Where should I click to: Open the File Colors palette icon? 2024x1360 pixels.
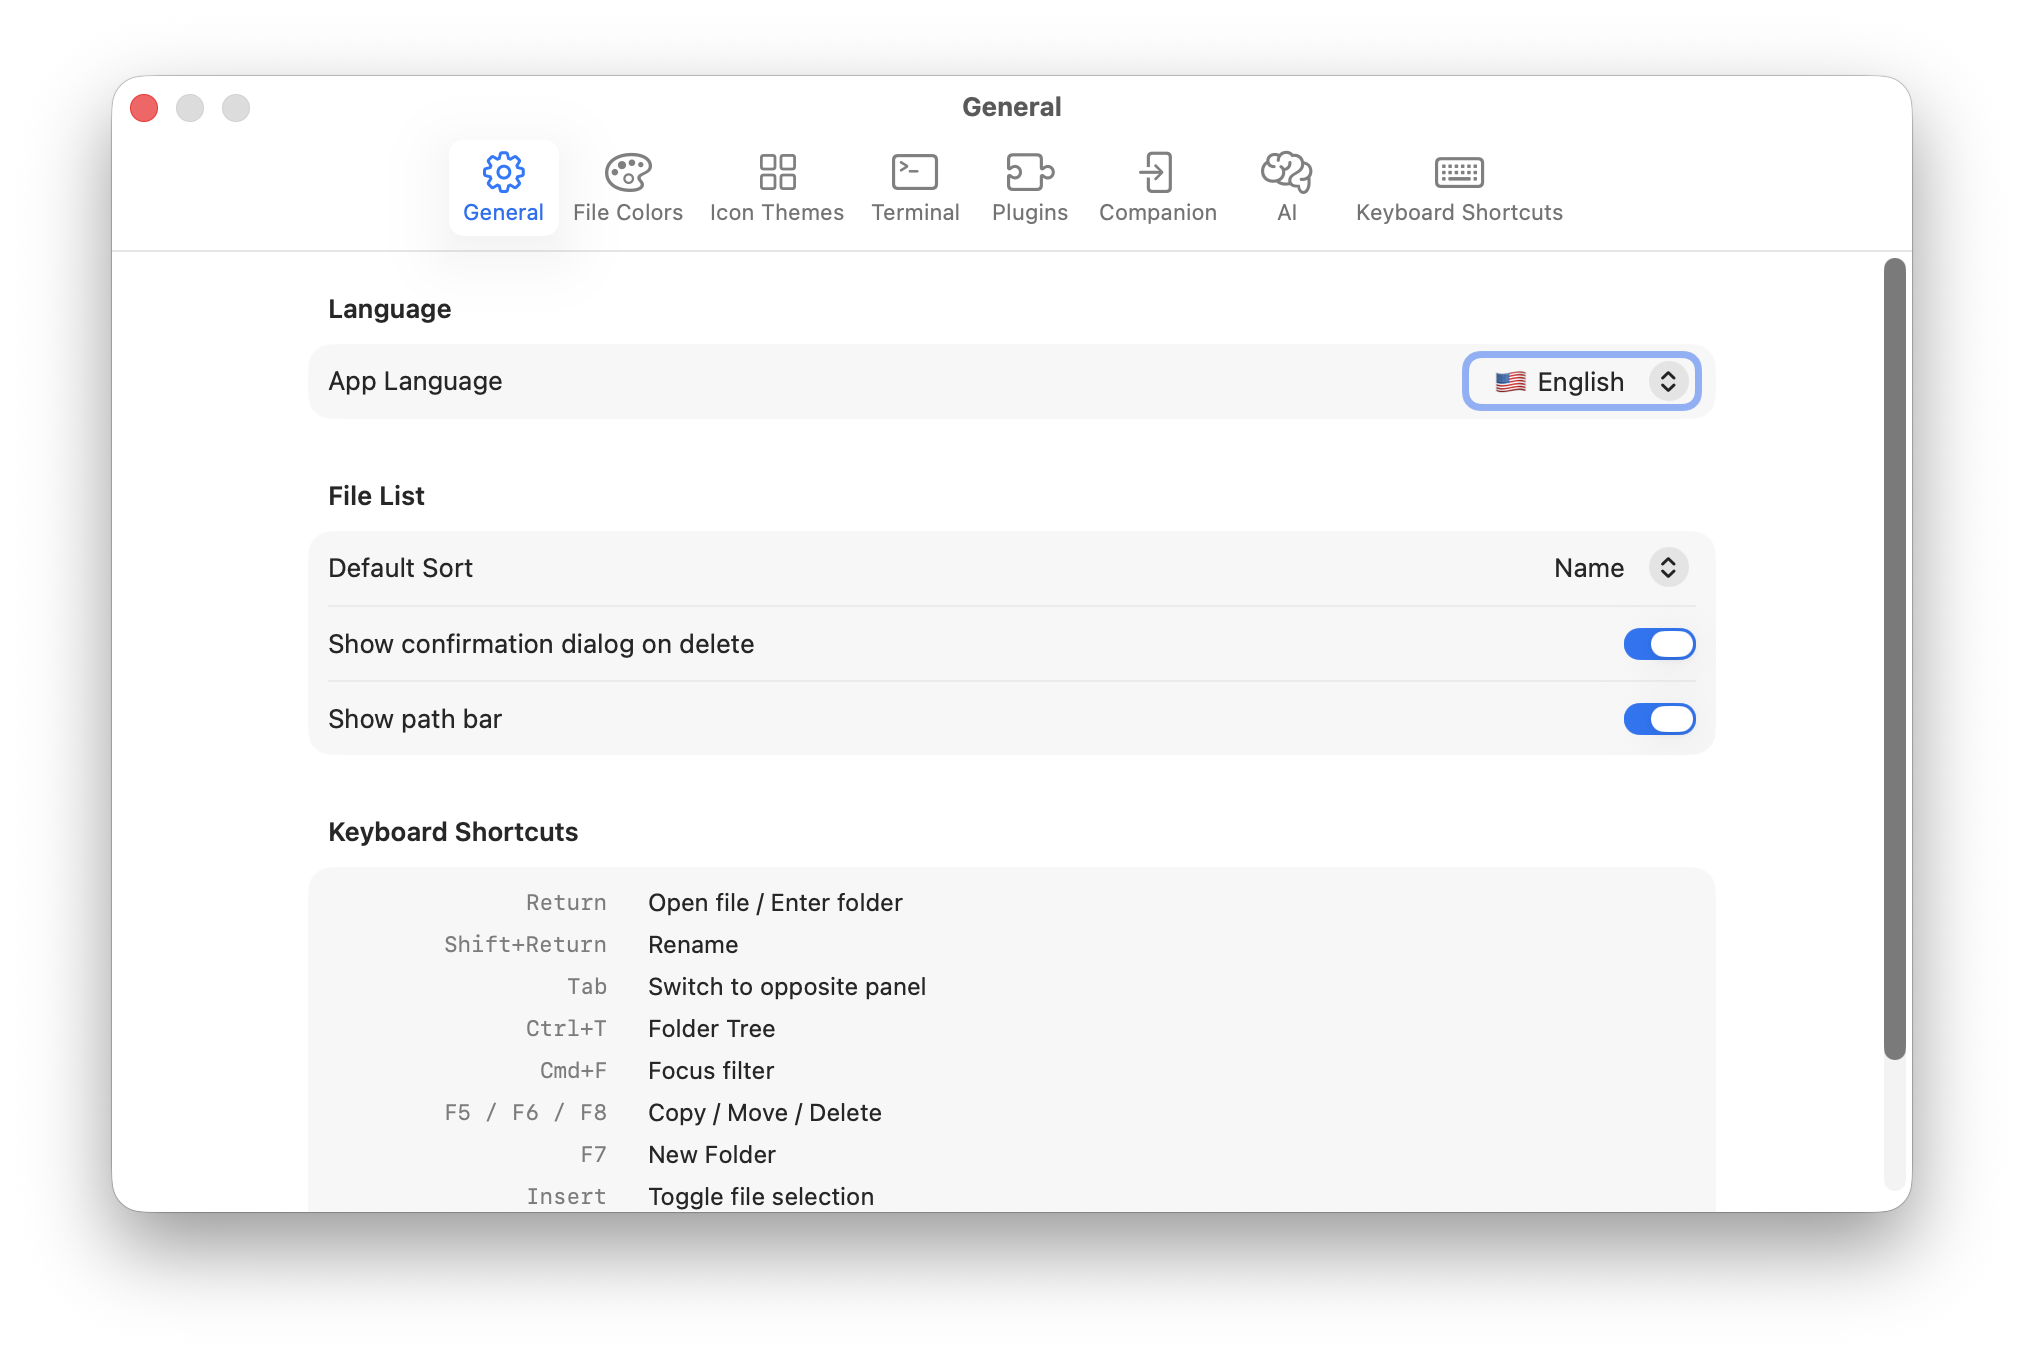(628, 172)
